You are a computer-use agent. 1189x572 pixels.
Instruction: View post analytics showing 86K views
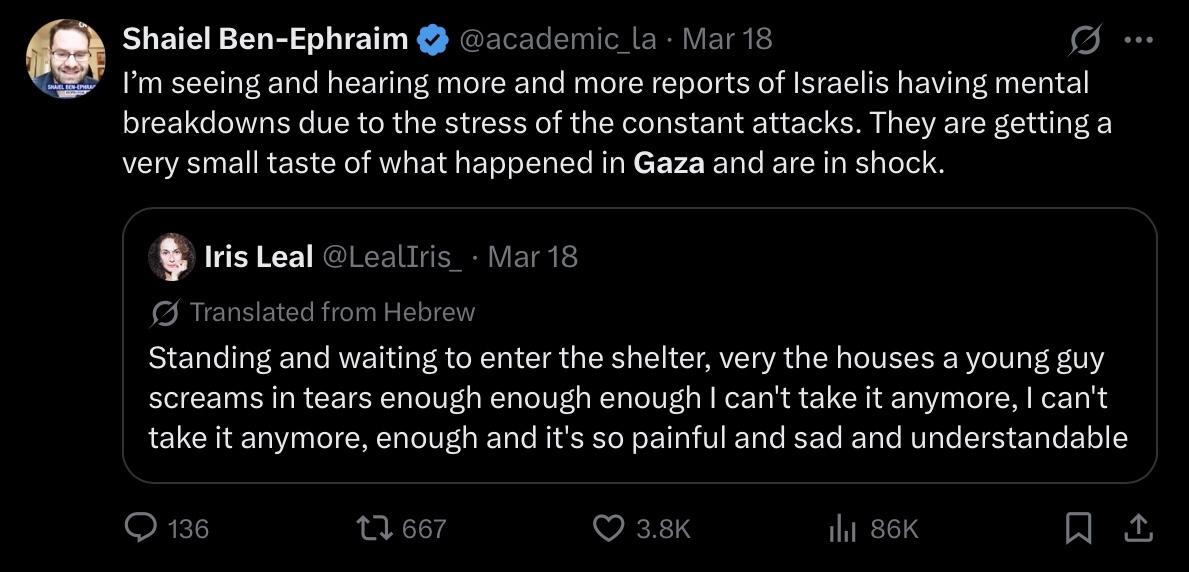841,528
